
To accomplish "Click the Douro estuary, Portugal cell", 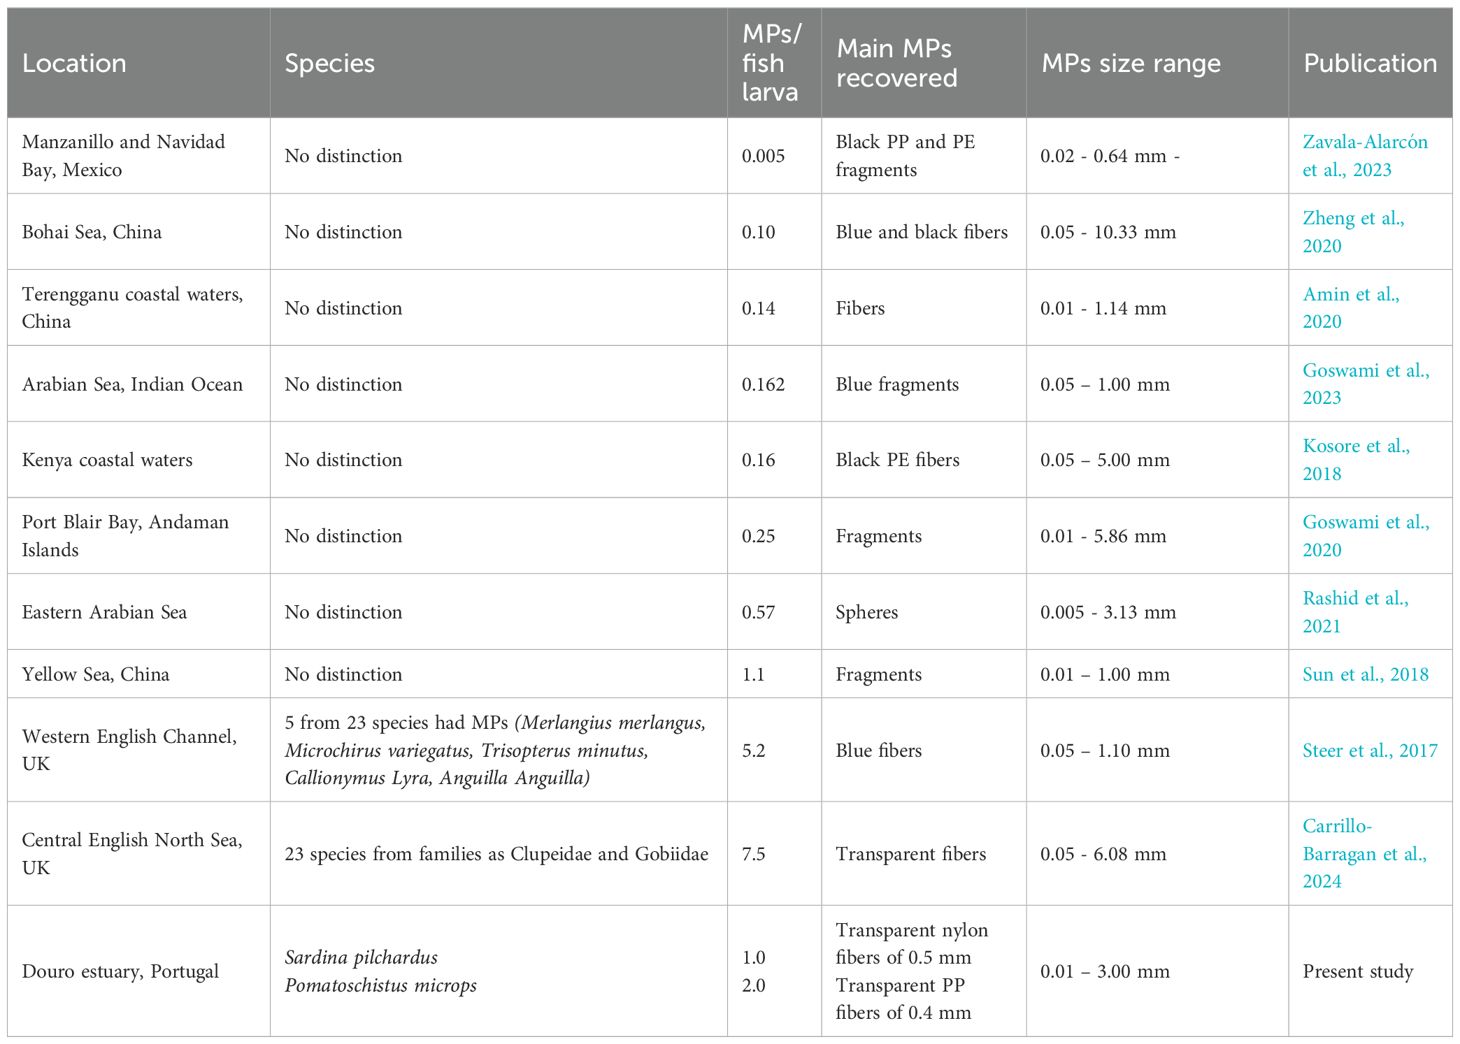I will pos(120,971).
